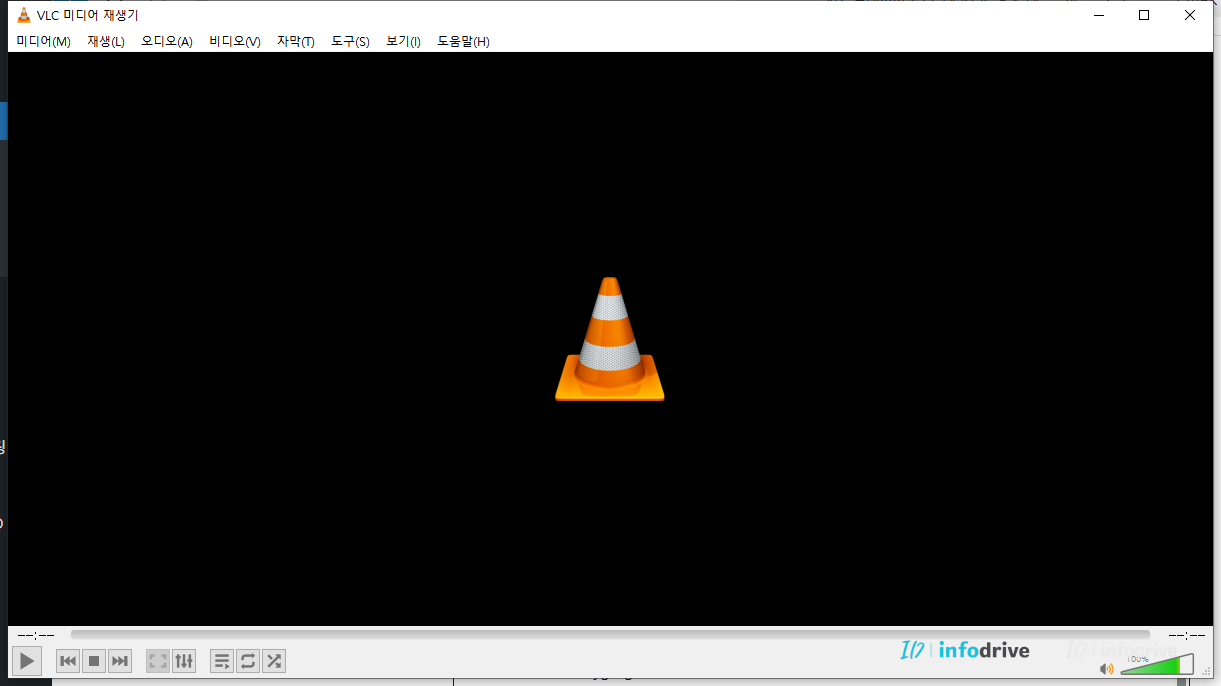This screenshot has height=686, width=1221.
Task: Maximize the VLC window
Action: 1144,15
